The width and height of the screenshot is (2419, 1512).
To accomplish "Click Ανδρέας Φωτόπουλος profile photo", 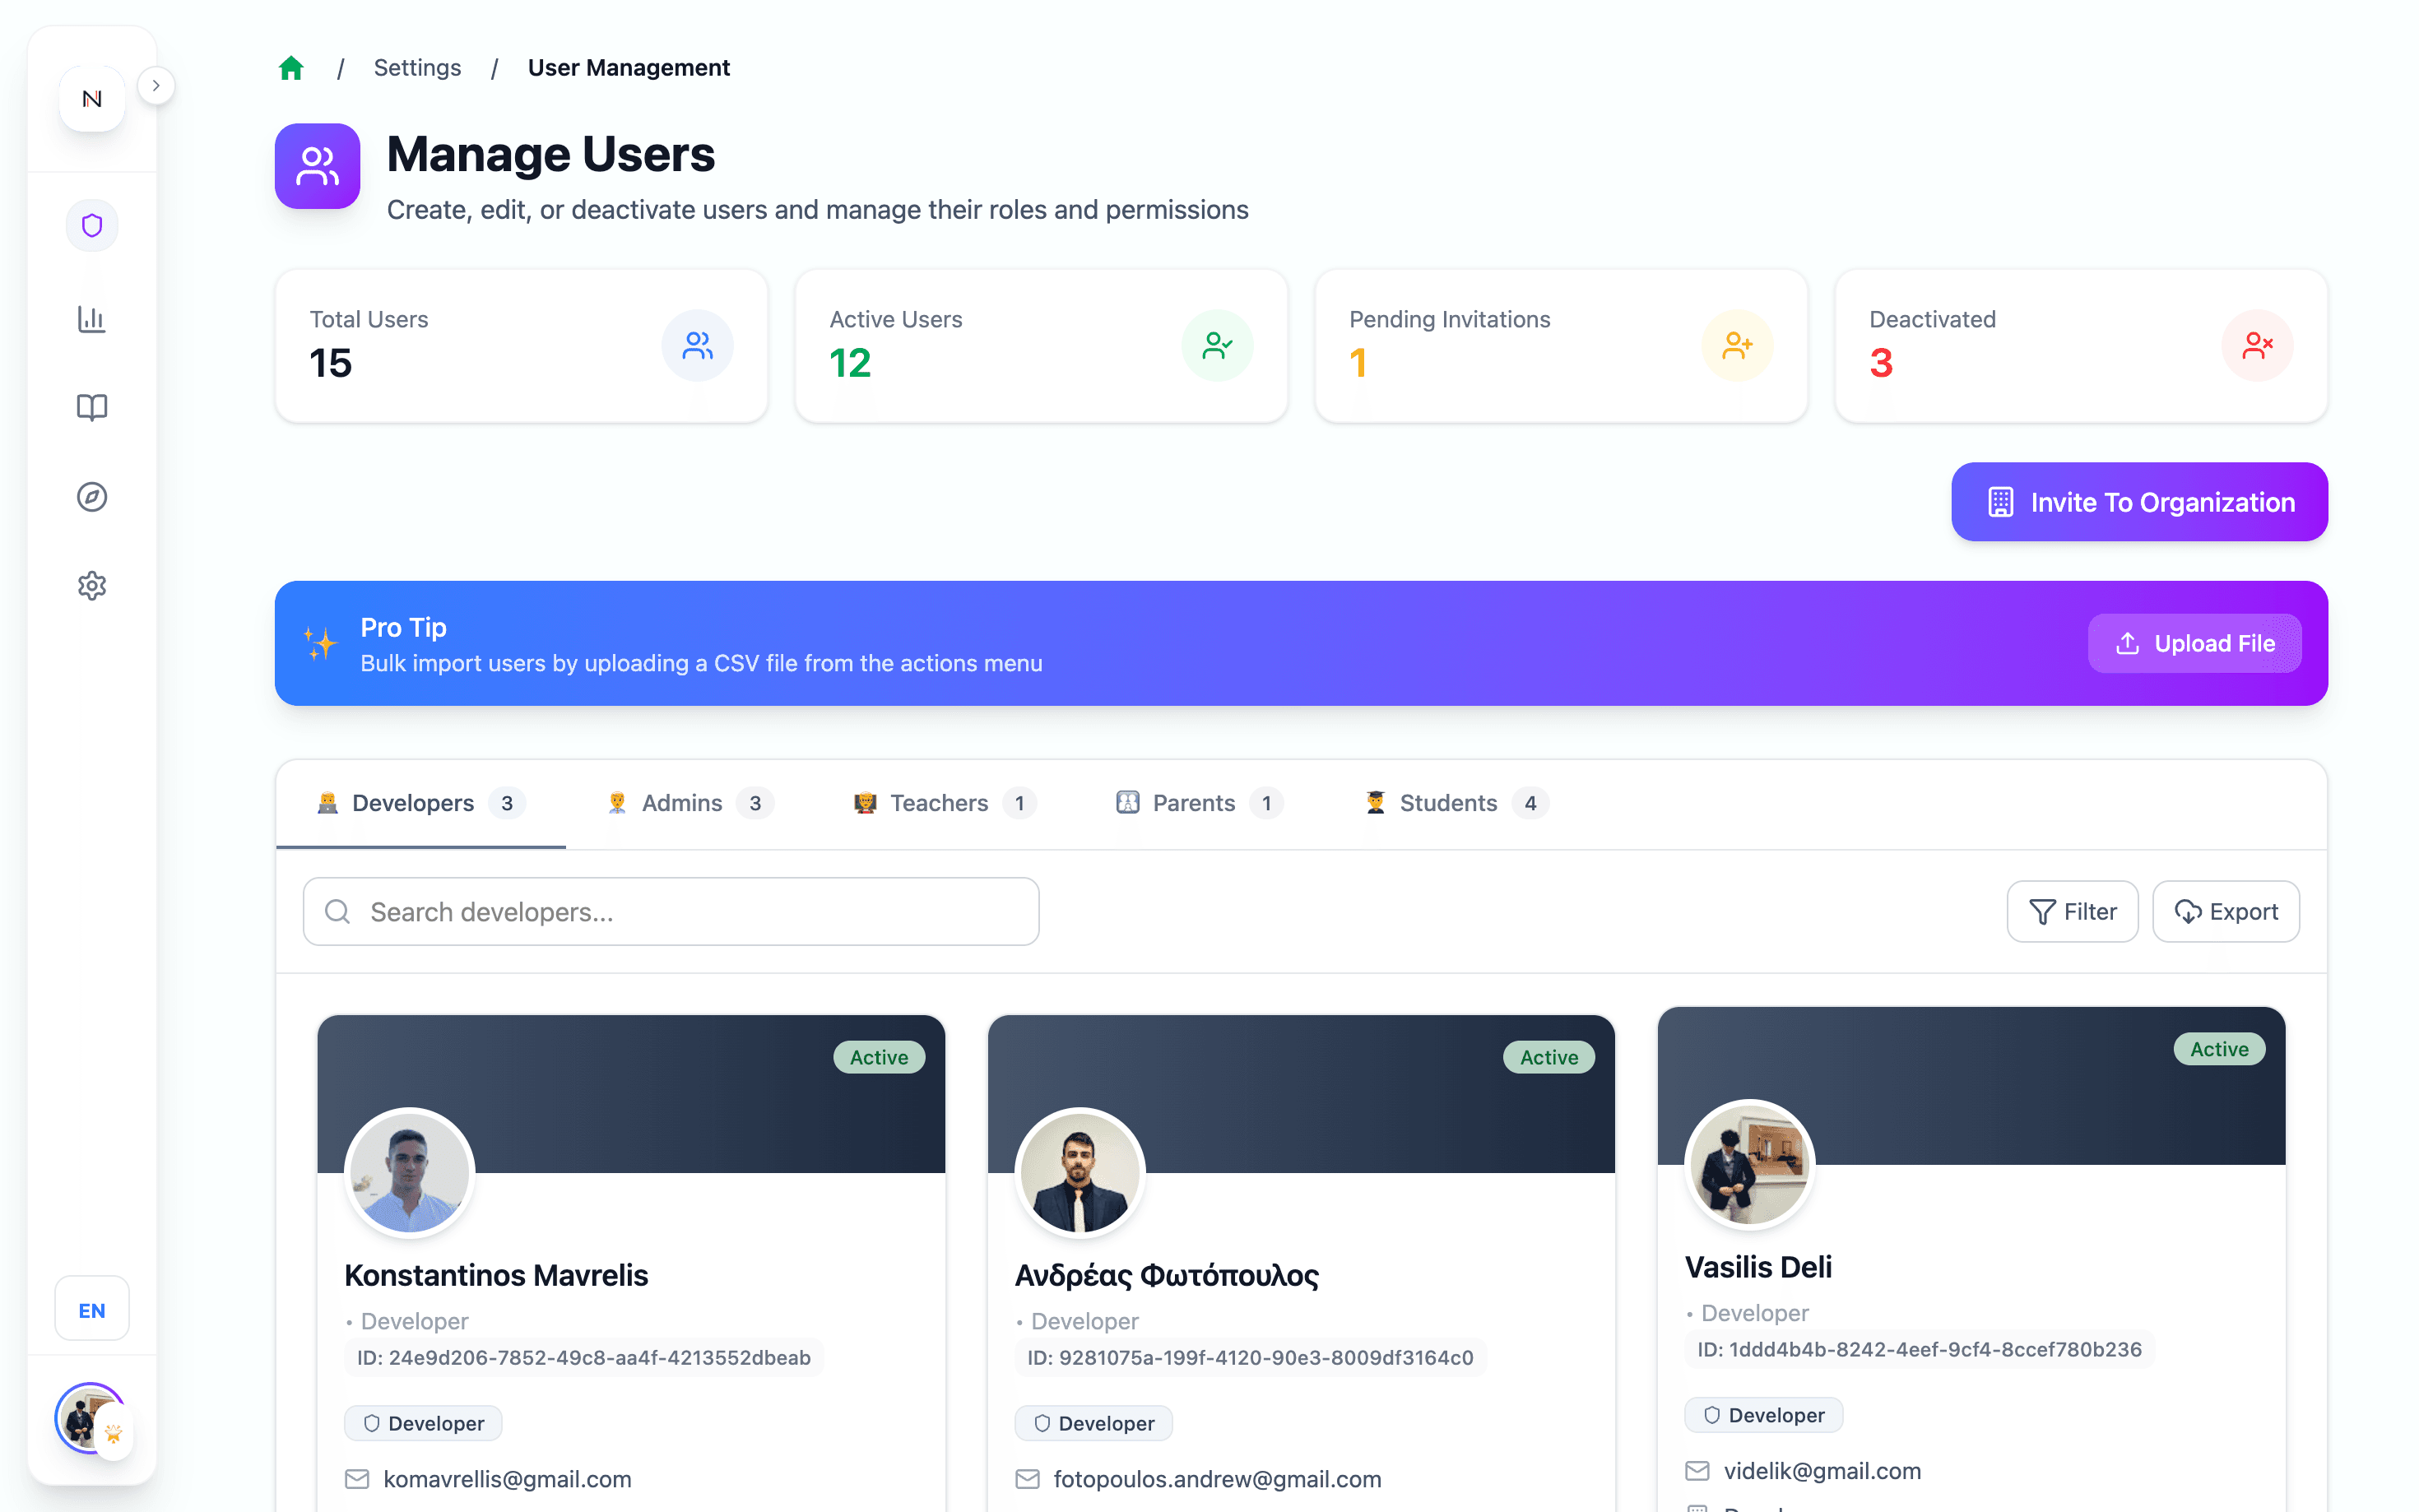I will (1079, 1173).
